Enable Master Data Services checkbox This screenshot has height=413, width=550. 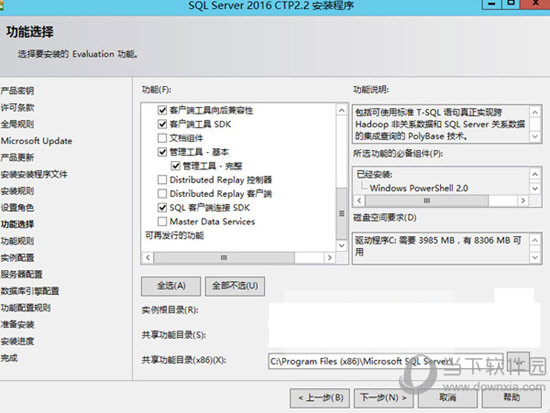[x=162, y=221]
